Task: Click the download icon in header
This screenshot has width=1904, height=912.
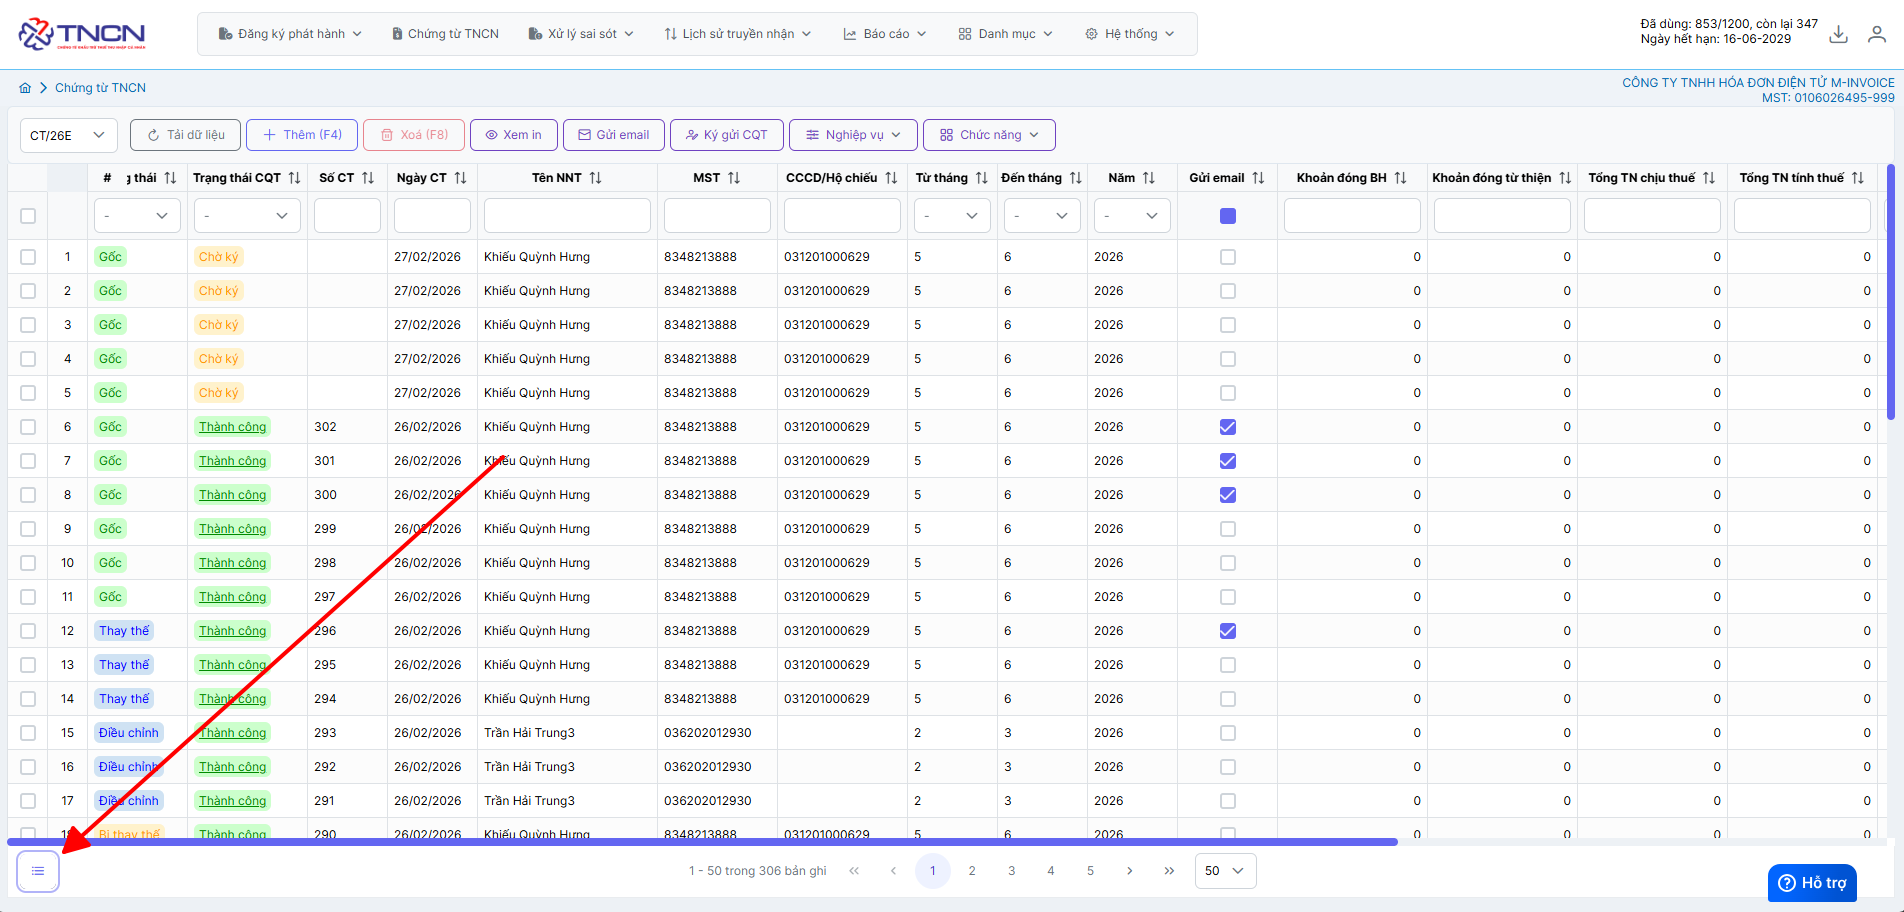Action: click(x=1838, y=35)
